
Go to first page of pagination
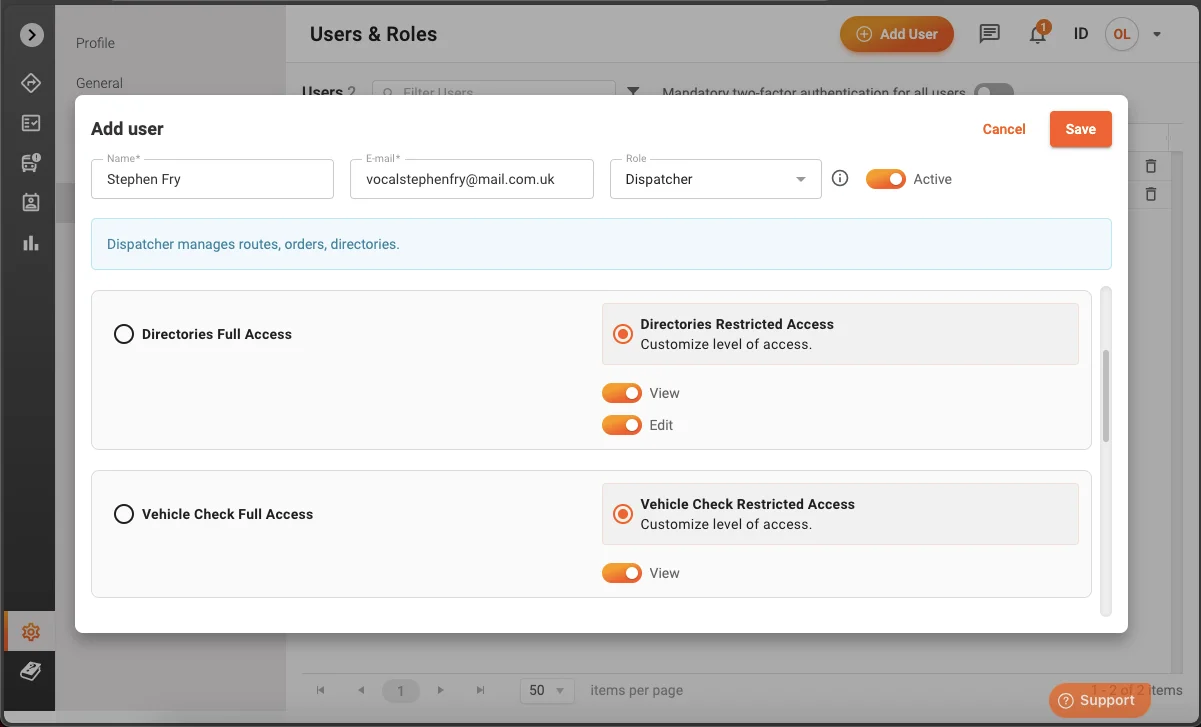pyautogui.click(x=321, y=690)
